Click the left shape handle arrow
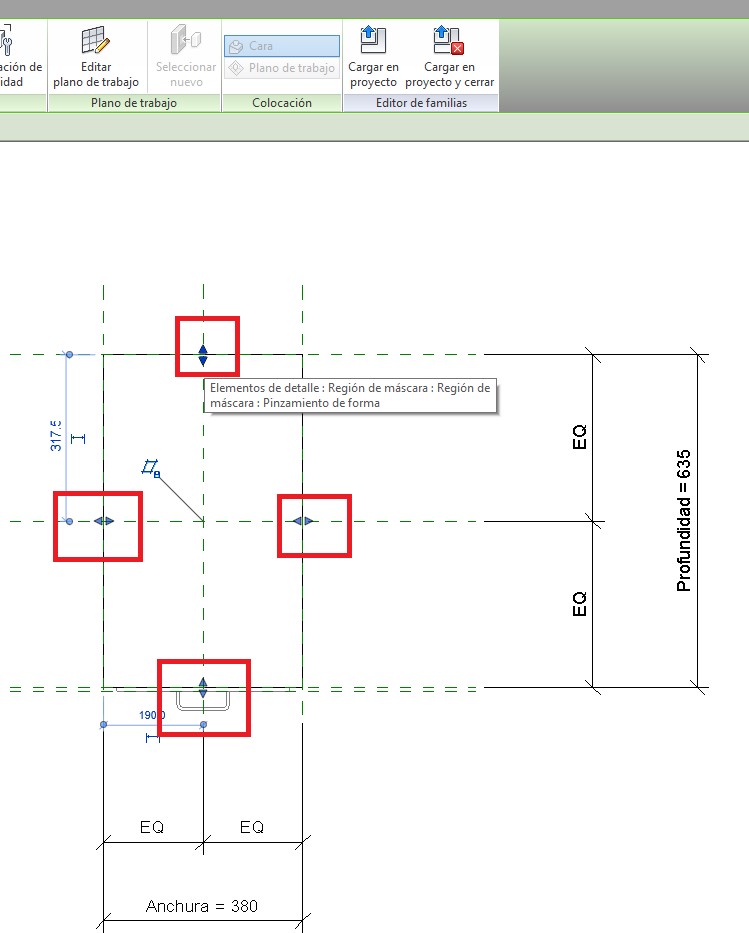The width and height of the screenshot is (749, 933). 104,521
